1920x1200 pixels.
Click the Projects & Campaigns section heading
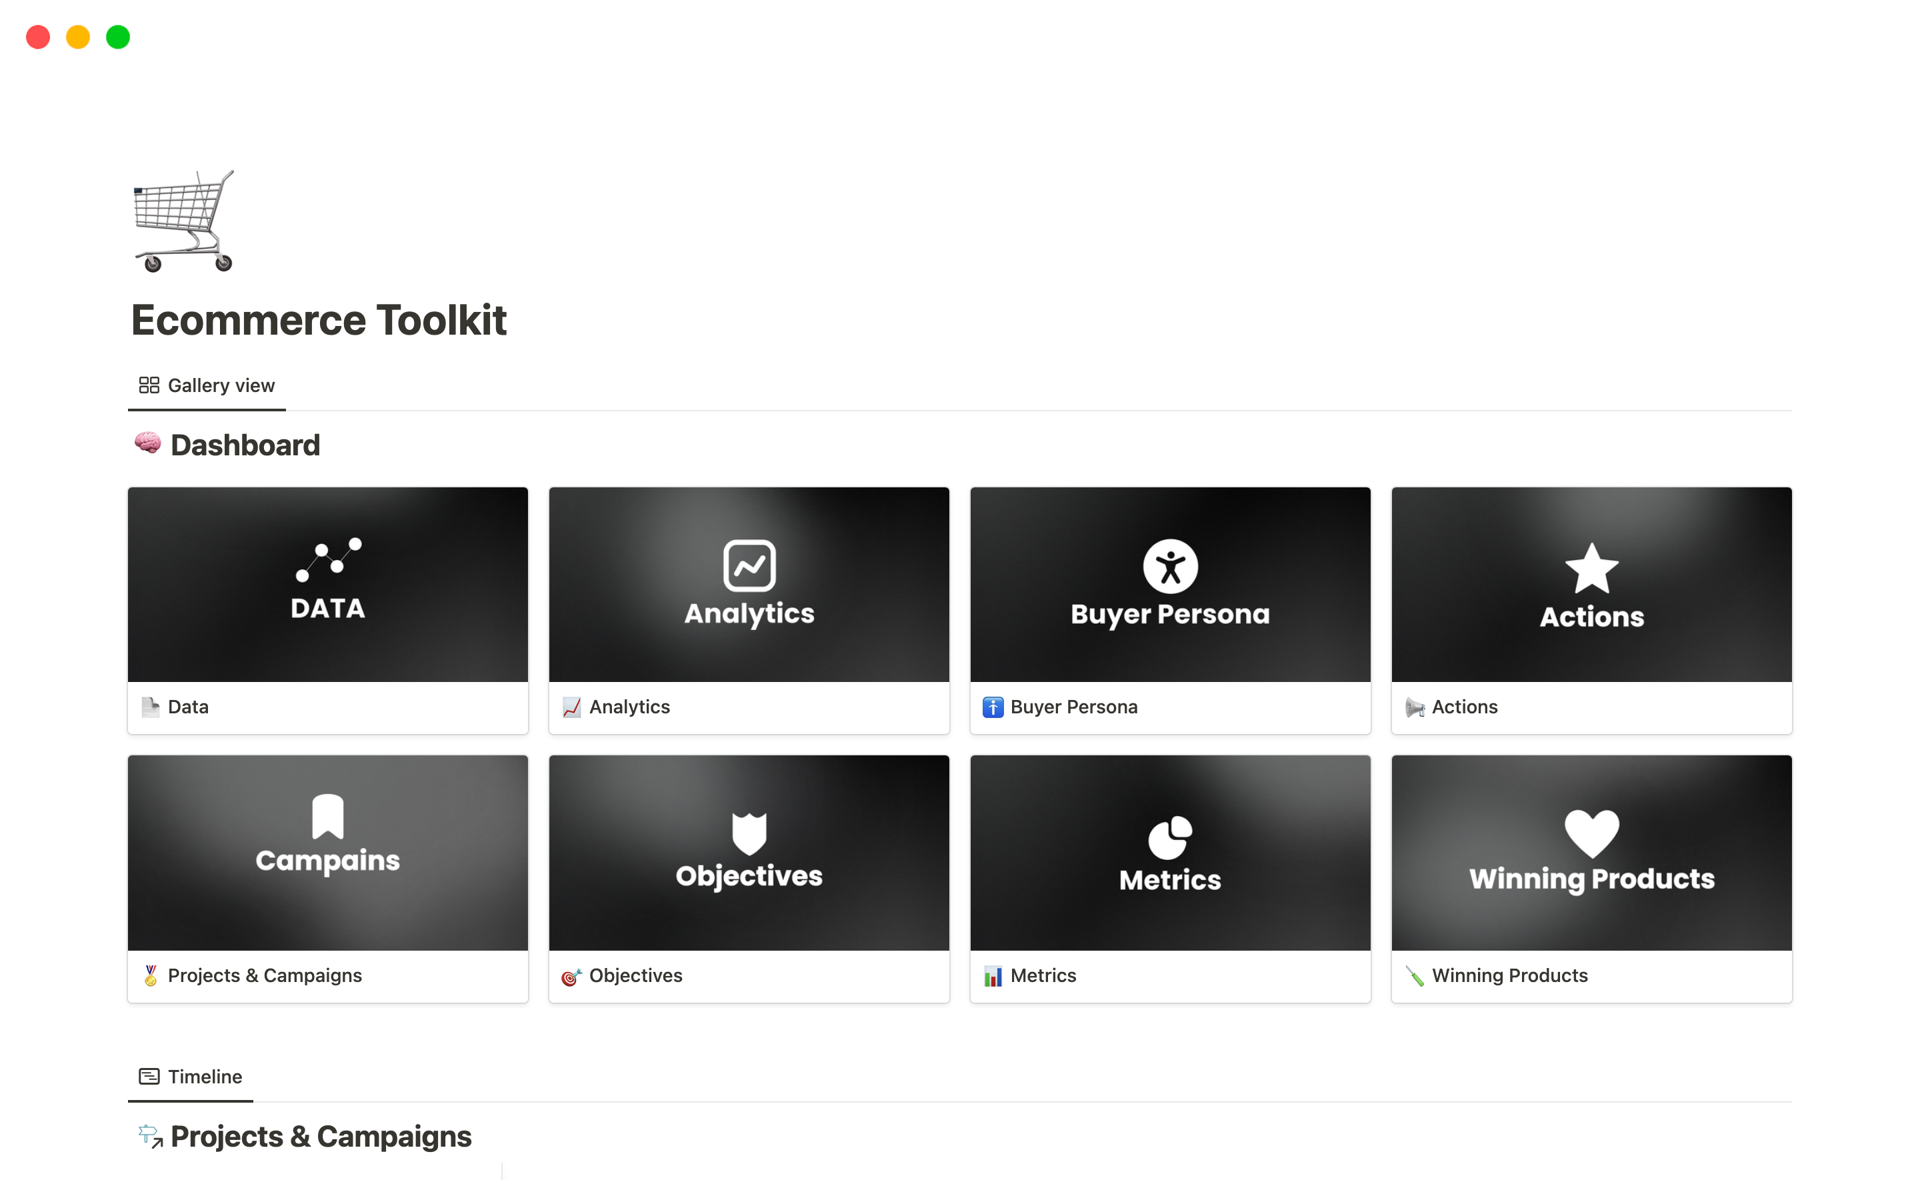click(320, 1136)
